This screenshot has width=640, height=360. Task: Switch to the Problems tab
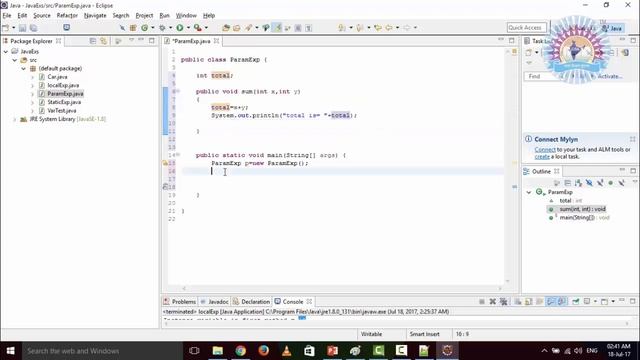180,302
